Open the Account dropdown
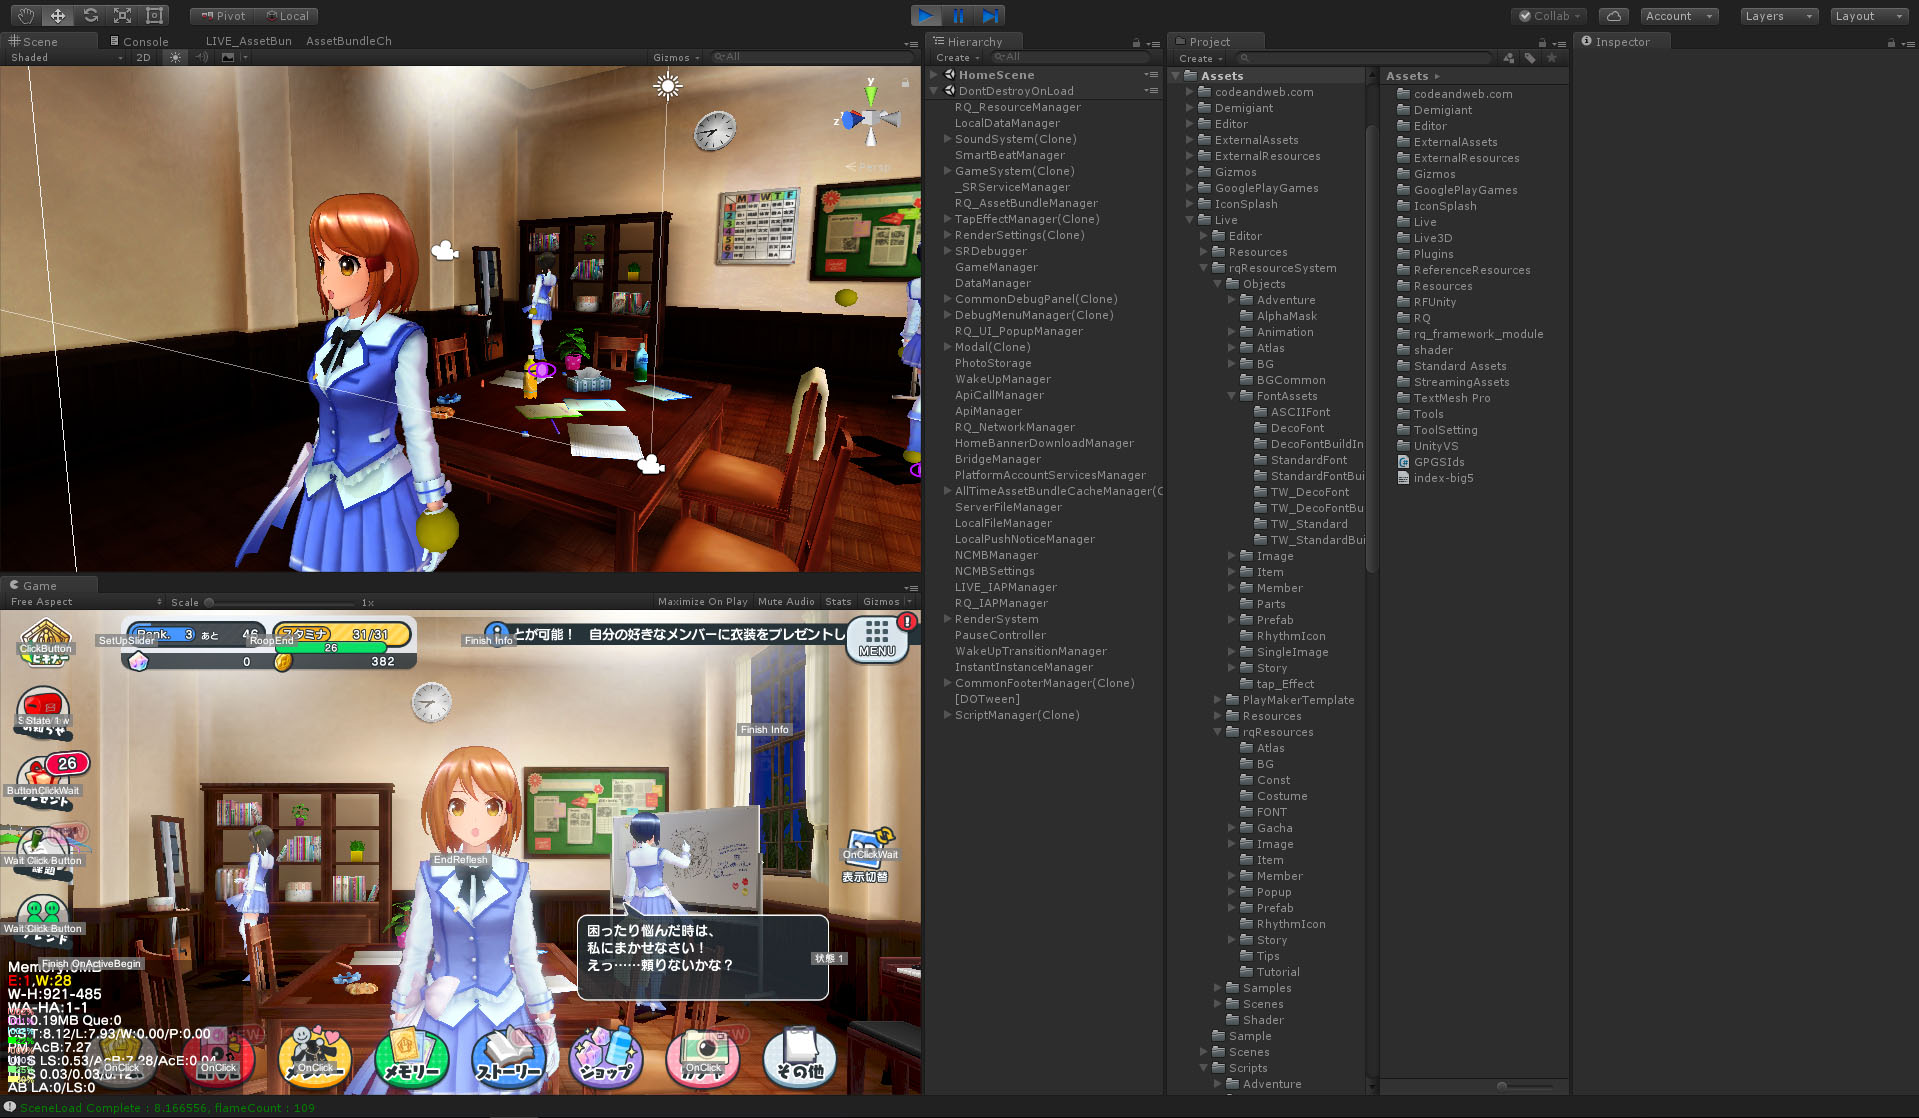Viewport: 1919px width, 1118px height. 1679,16
